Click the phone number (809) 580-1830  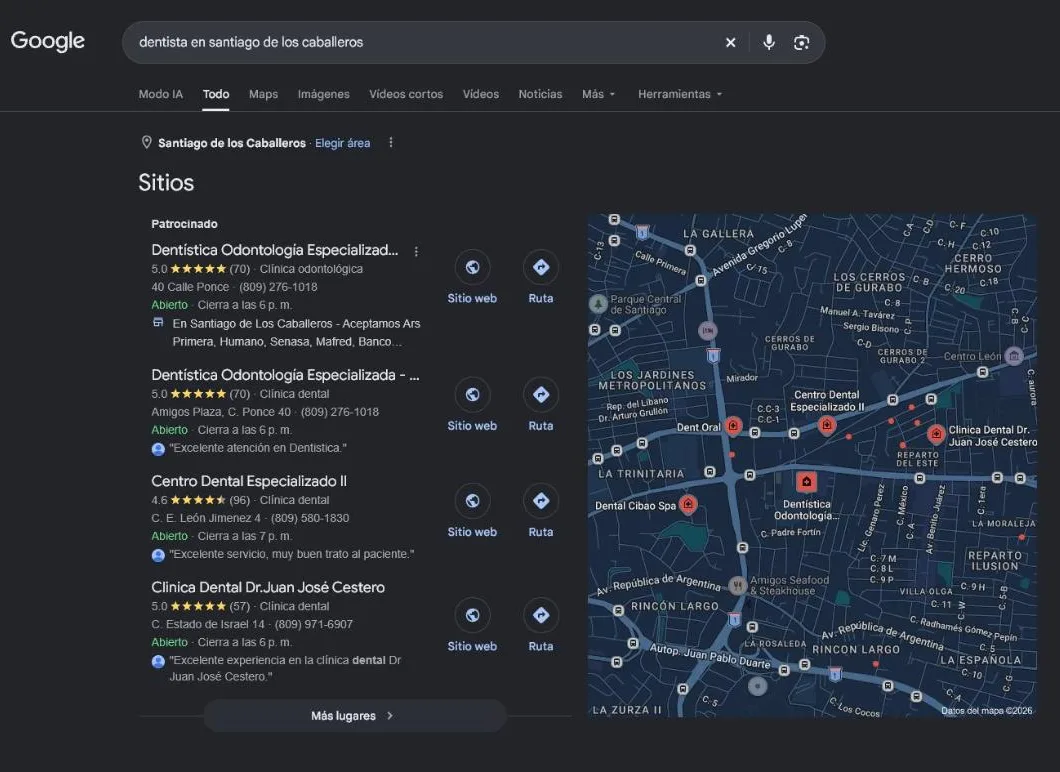[x=310, y=518]
